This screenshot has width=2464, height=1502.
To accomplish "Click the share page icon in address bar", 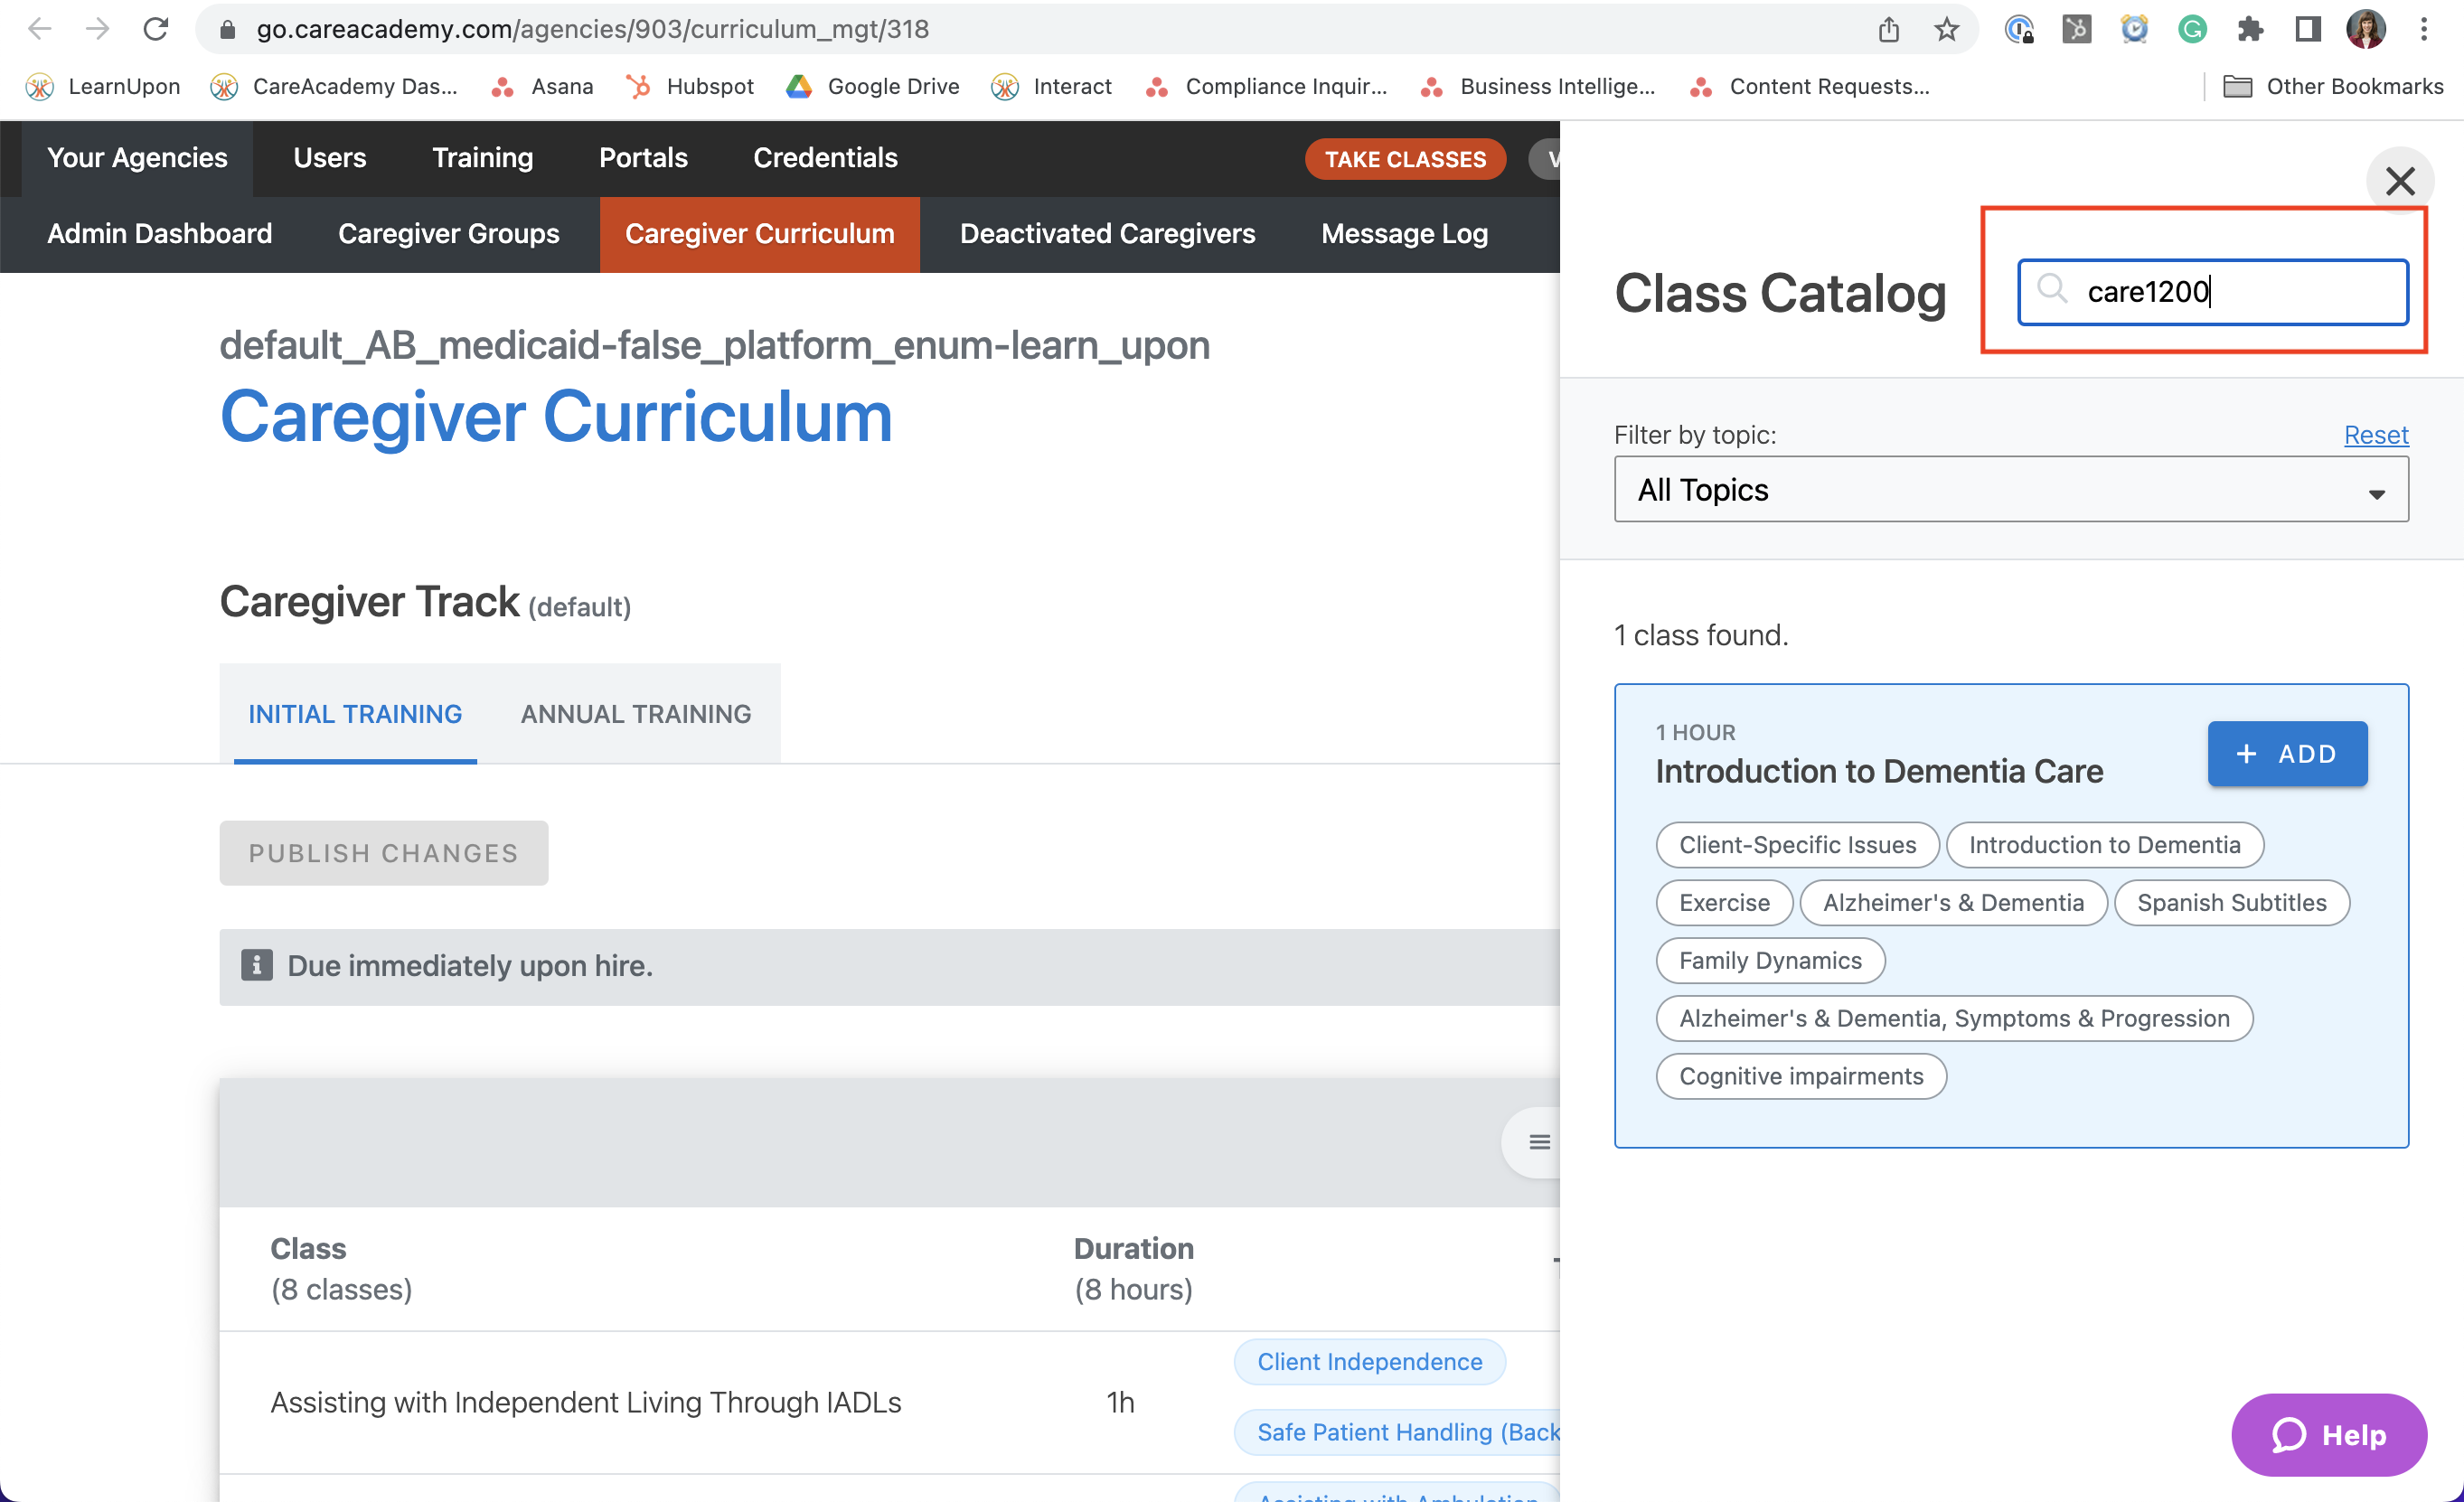I will (x=1888, y=29).
